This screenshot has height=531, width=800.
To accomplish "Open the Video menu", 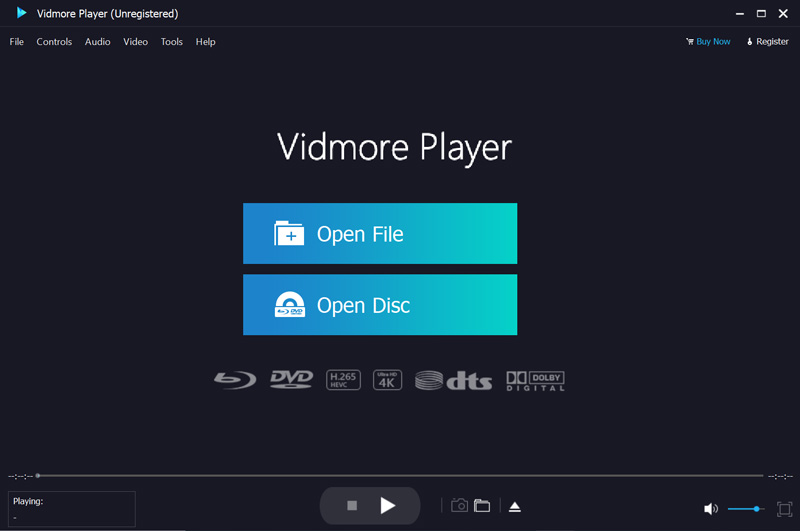I will pos(135,42).
